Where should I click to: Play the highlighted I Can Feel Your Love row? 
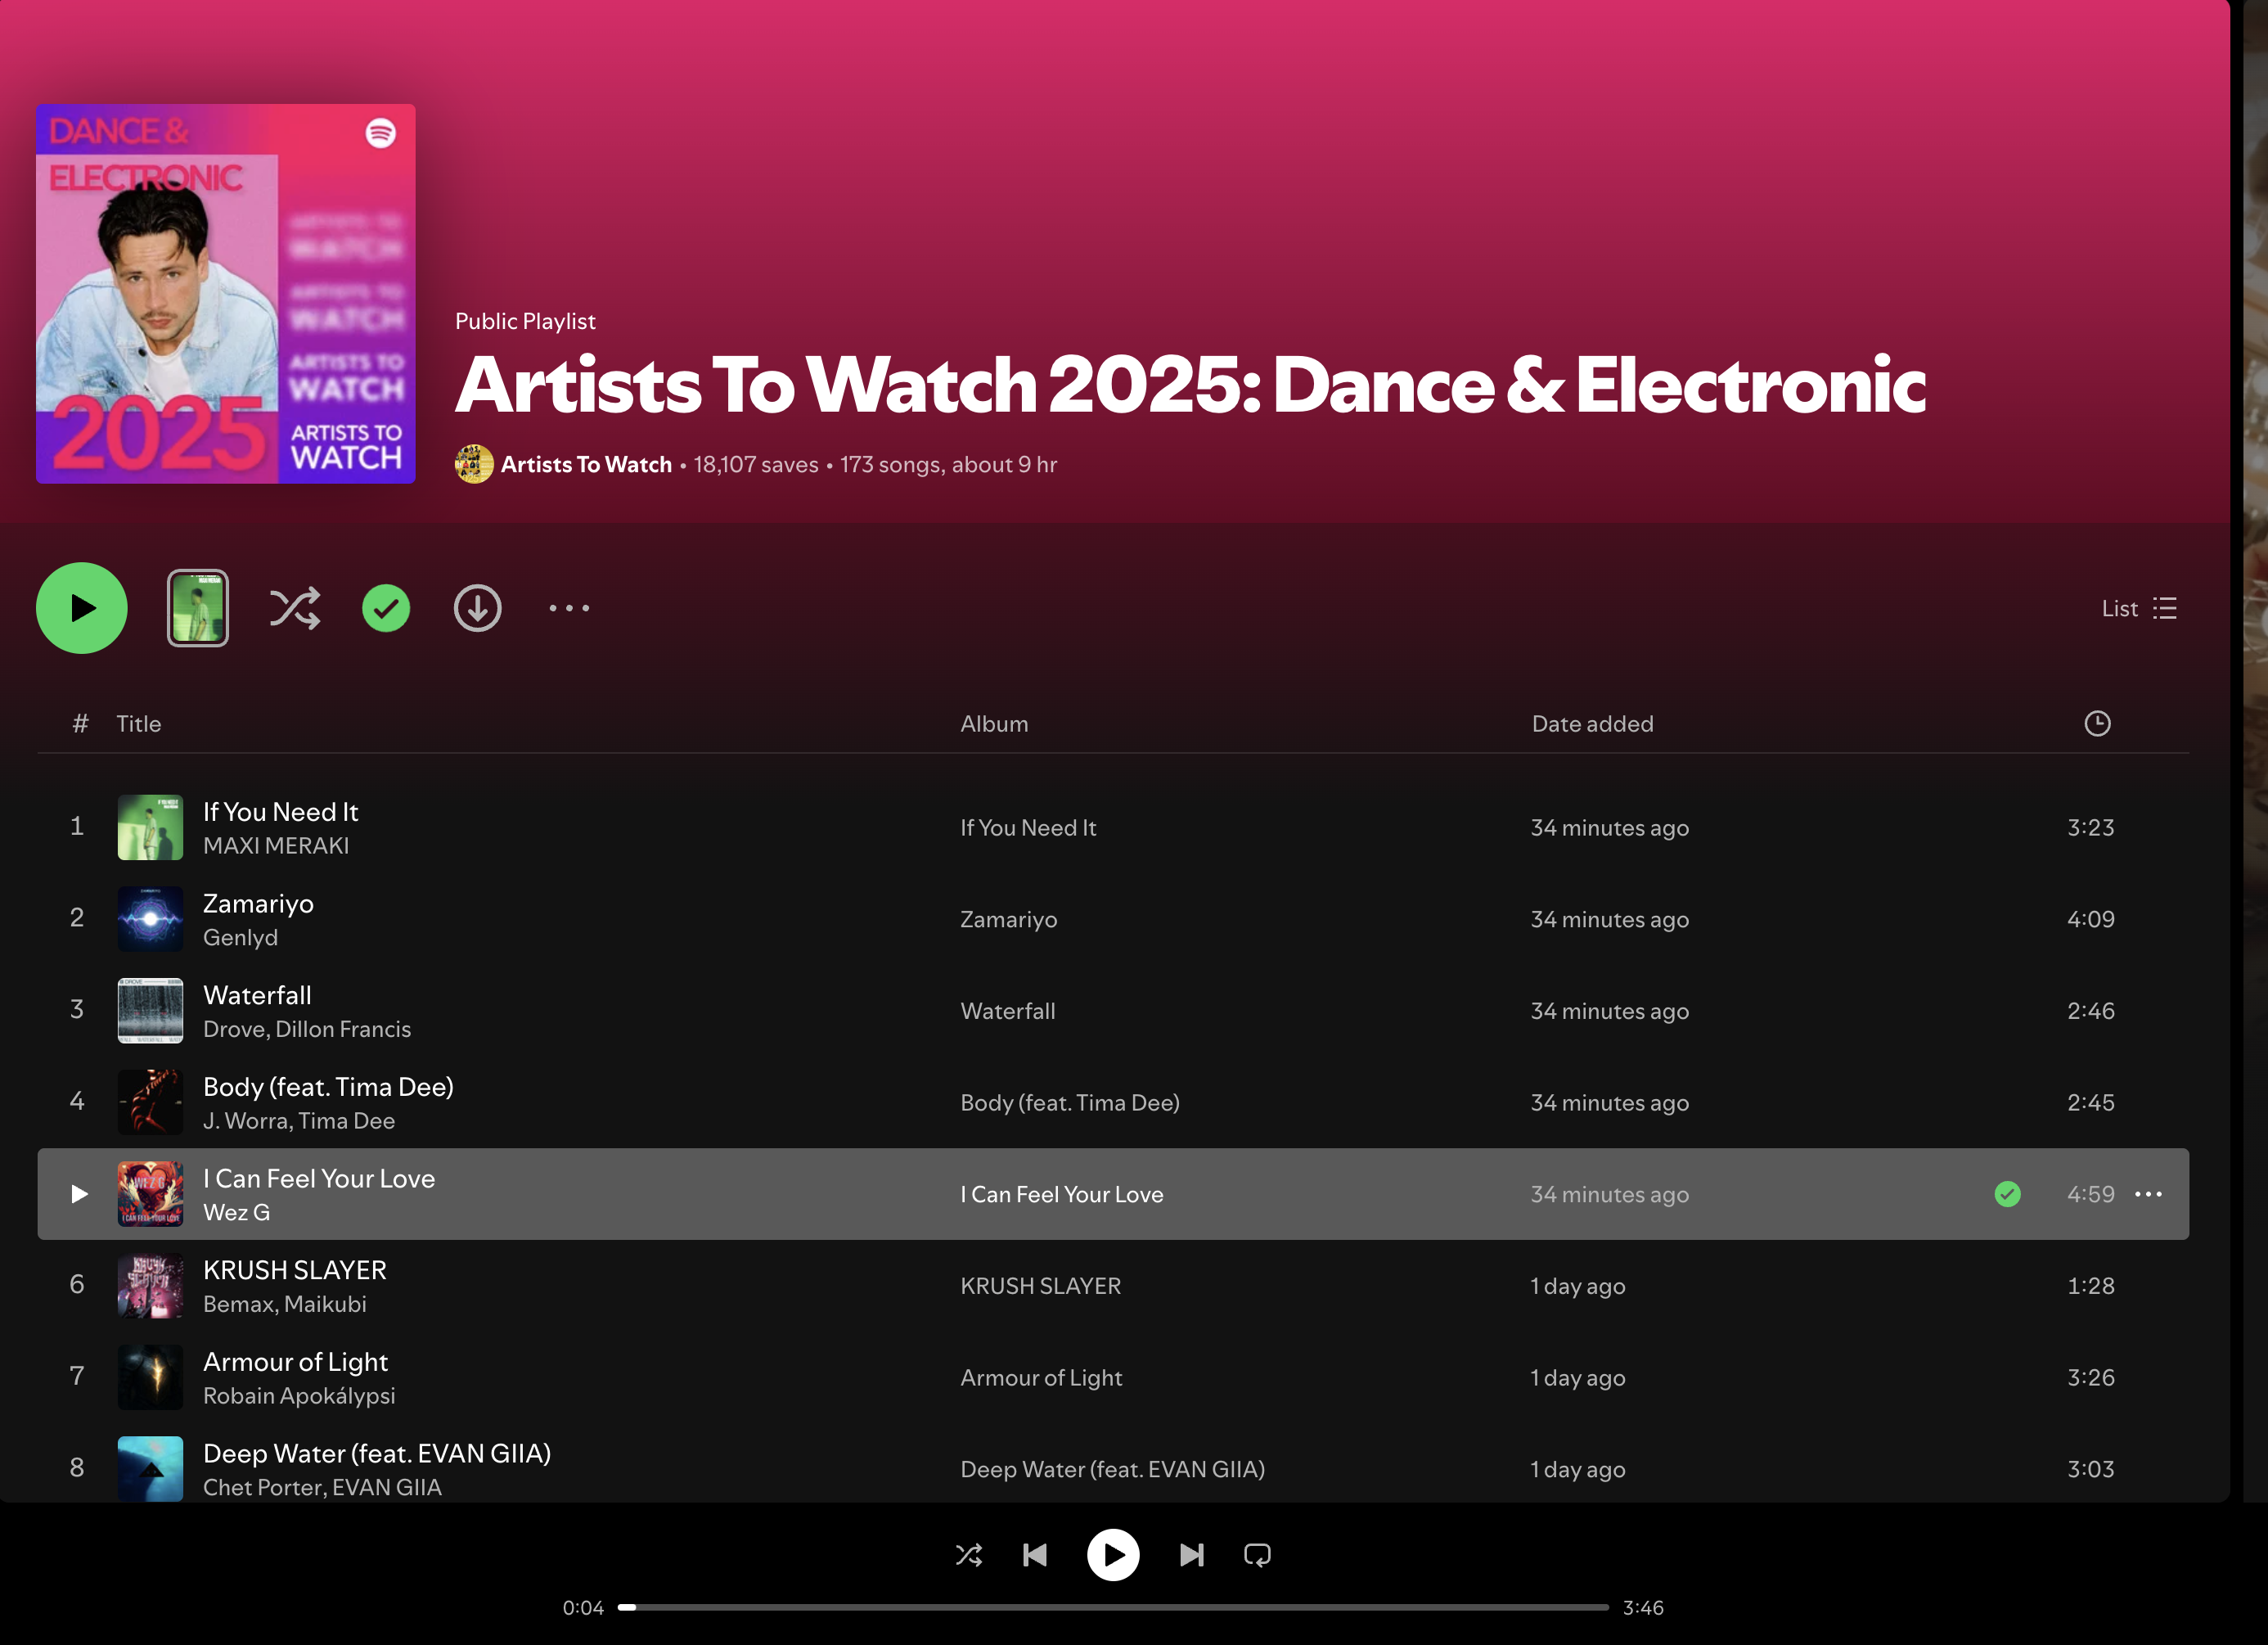coord(79,1194)
